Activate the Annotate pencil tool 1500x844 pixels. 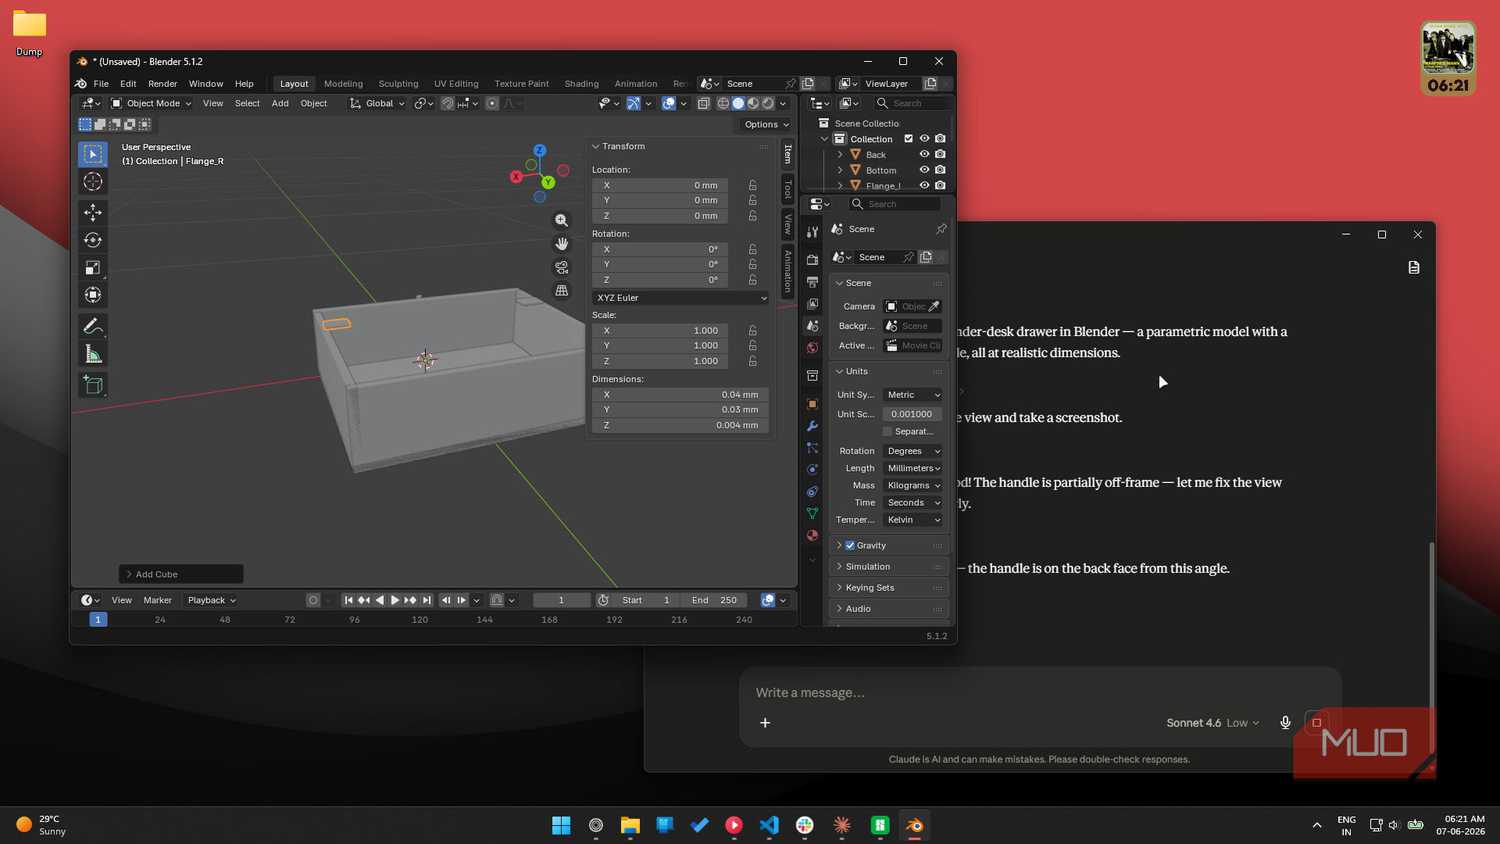pos(93,326)
